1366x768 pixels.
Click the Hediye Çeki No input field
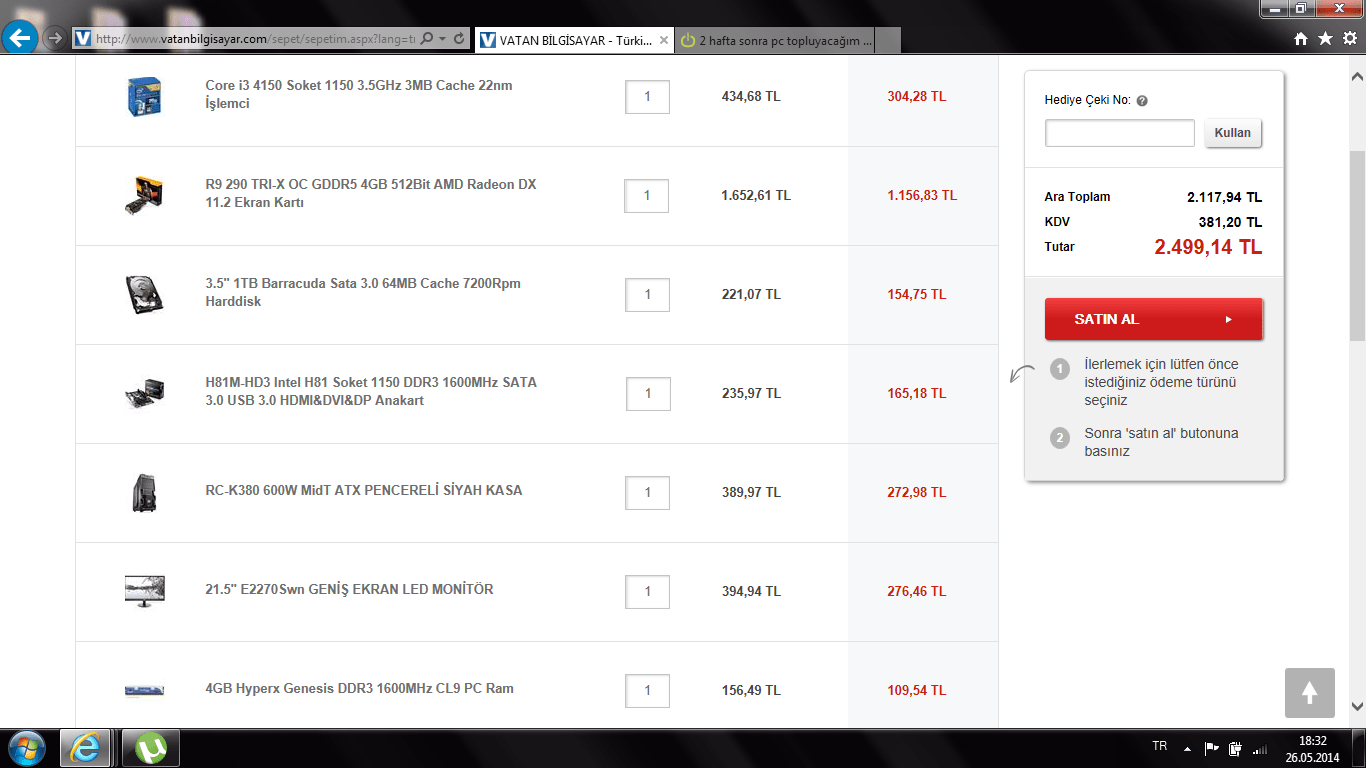pos(1120,133)
